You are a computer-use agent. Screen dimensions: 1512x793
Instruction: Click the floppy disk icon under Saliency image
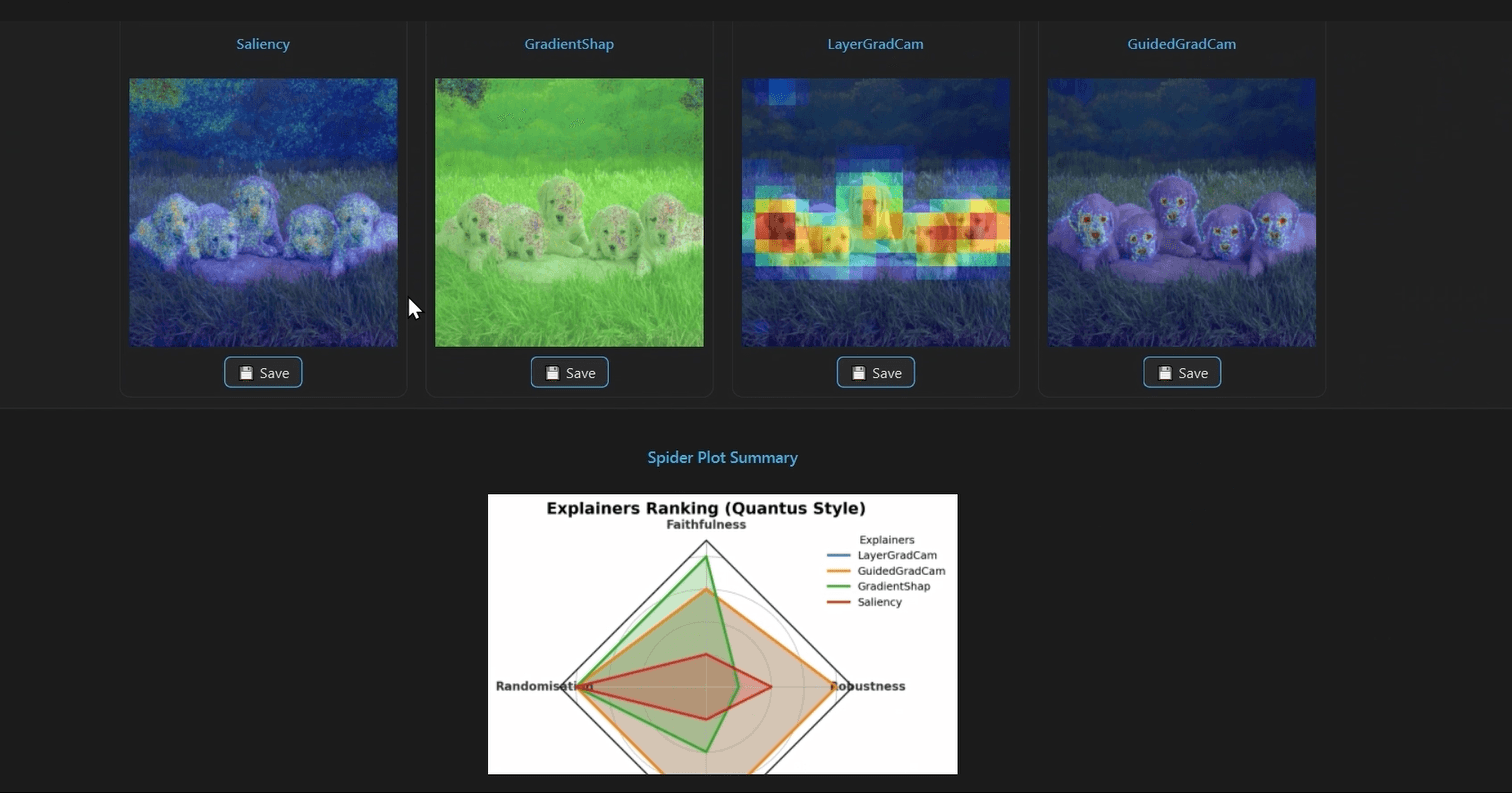pyautogui.click(x=246, y=373)
